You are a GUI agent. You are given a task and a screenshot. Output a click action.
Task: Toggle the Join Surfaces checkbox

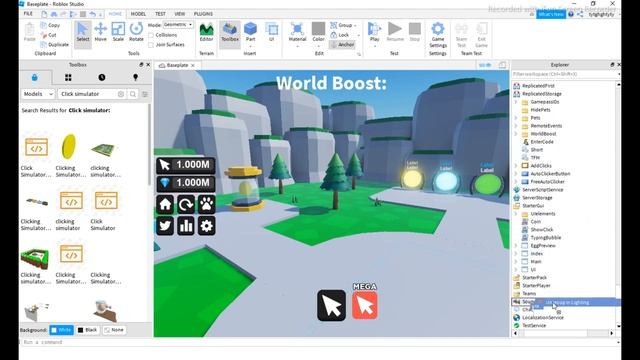coord(151,45)
